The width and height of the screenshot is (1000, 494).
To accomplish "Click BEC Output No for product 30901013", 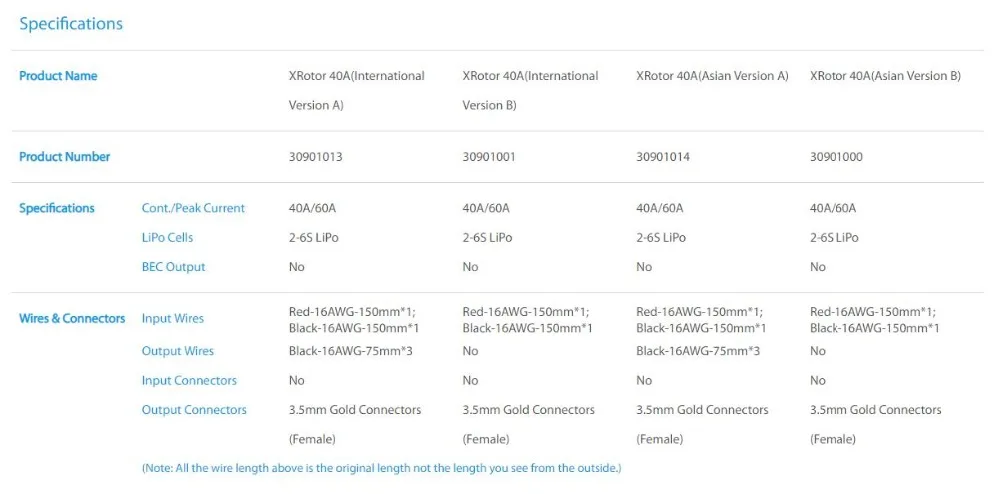I will [297, 267].
